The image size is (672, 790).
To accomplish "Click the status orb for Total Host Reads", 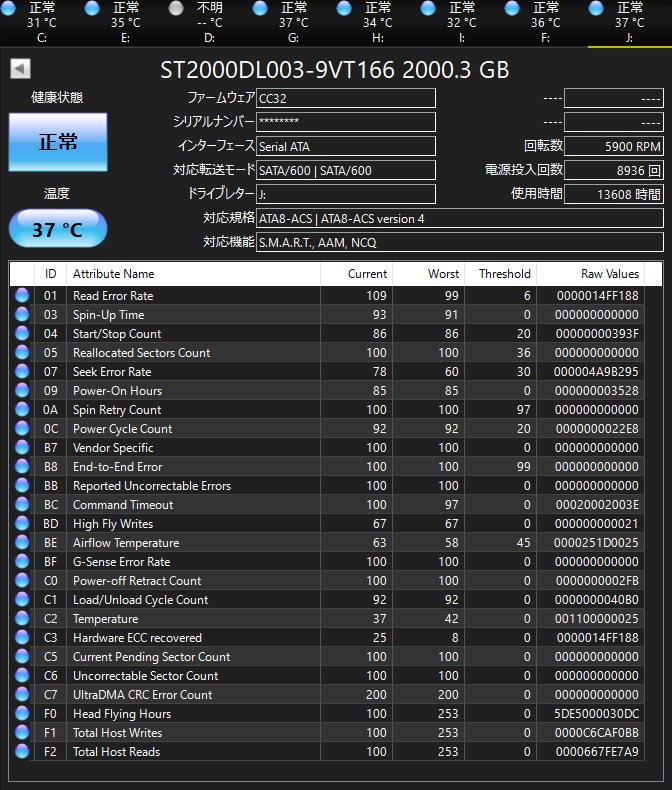I will click(x=22, y=752).
